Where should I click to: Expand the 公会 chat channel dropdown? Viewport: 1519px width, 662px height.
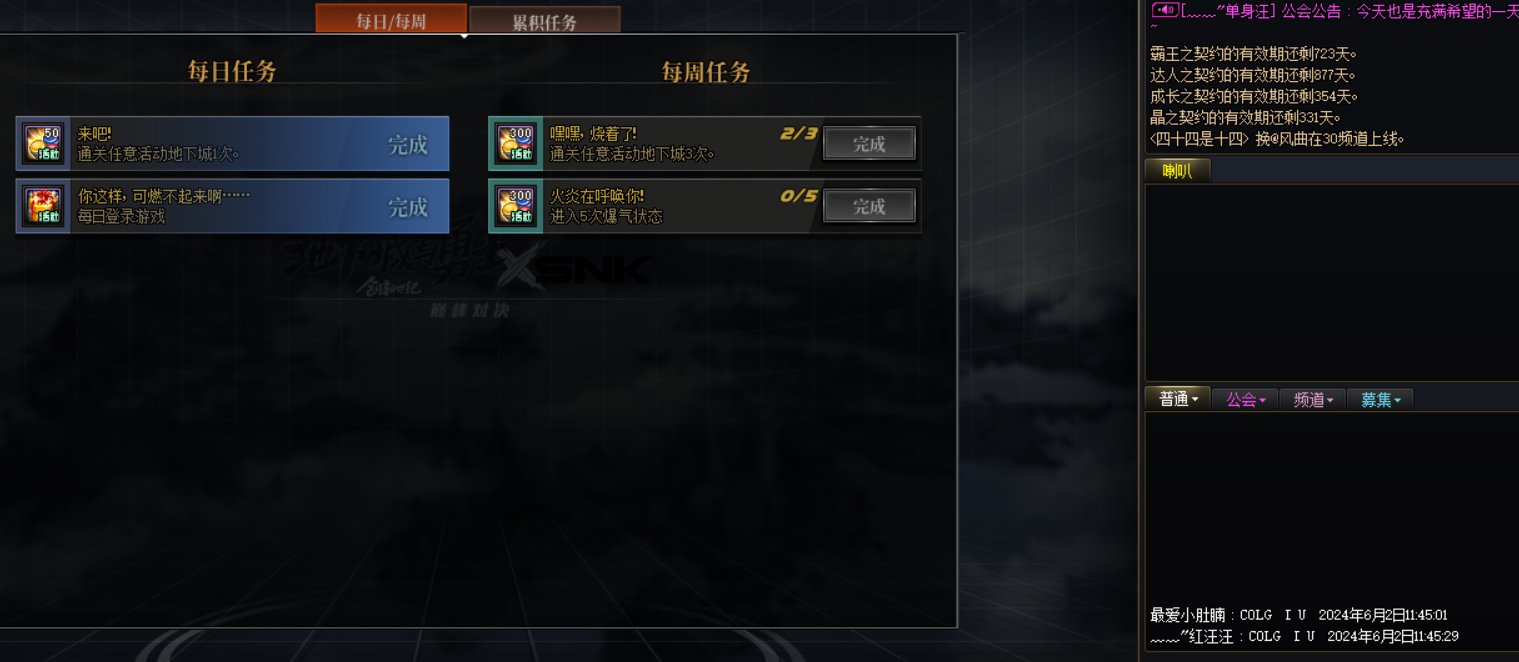click(1245, 399)
